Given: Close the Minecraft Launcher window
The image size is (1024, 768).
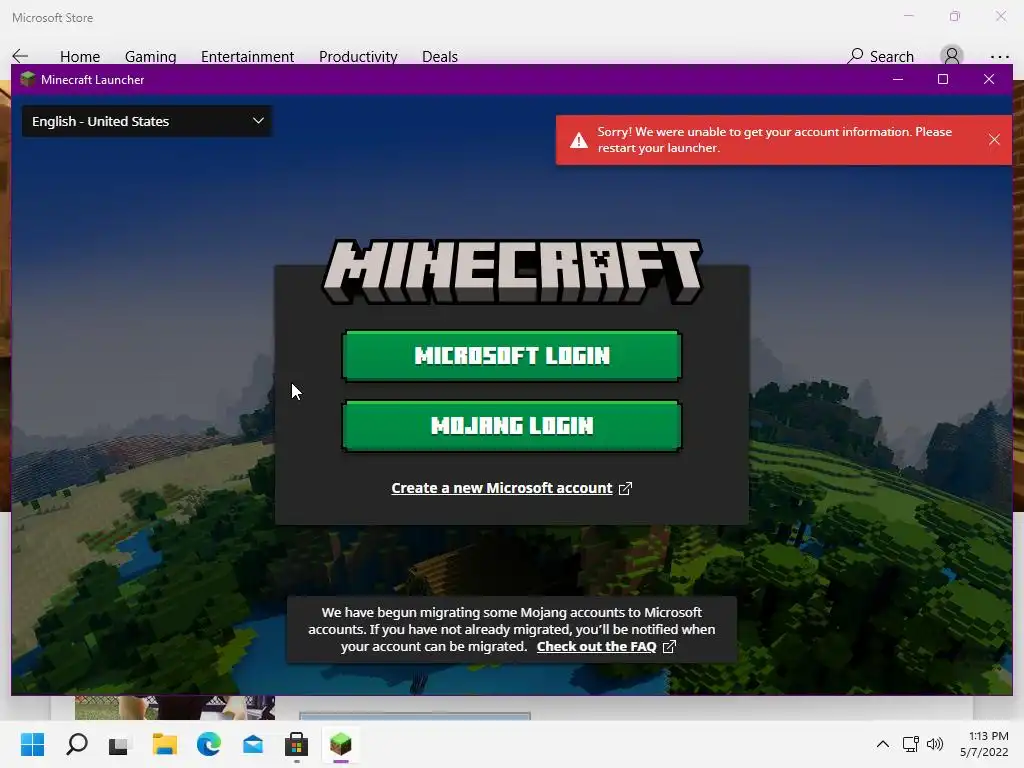Looking at the screenshot, I should (x=989, y=80).
